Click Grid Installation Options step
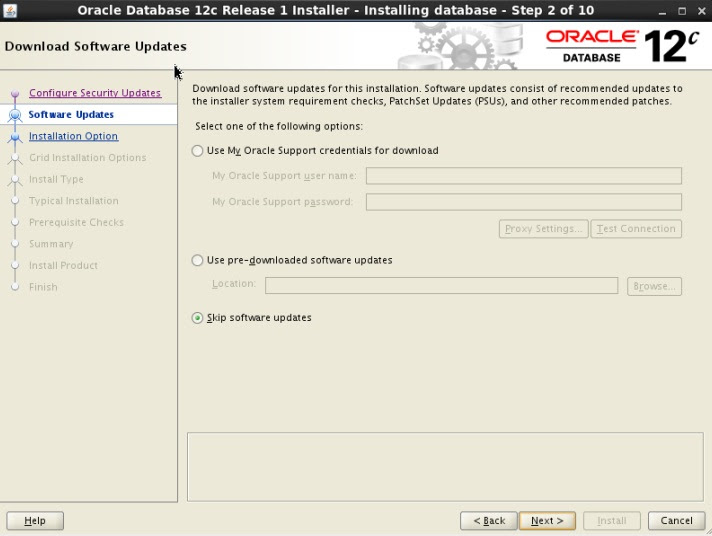712x536 pixels. 88,158
